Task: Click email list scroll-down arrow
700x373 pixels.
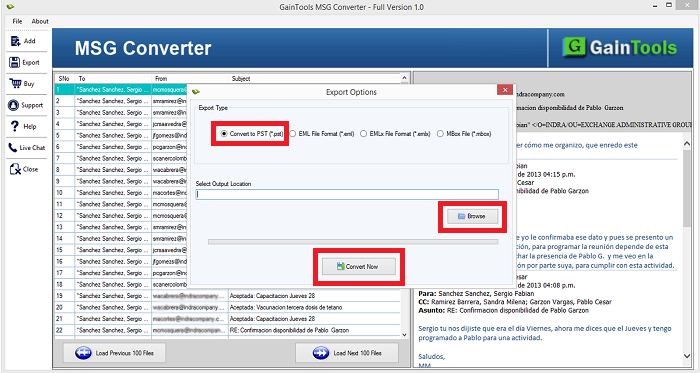Action: pos(404,335)
